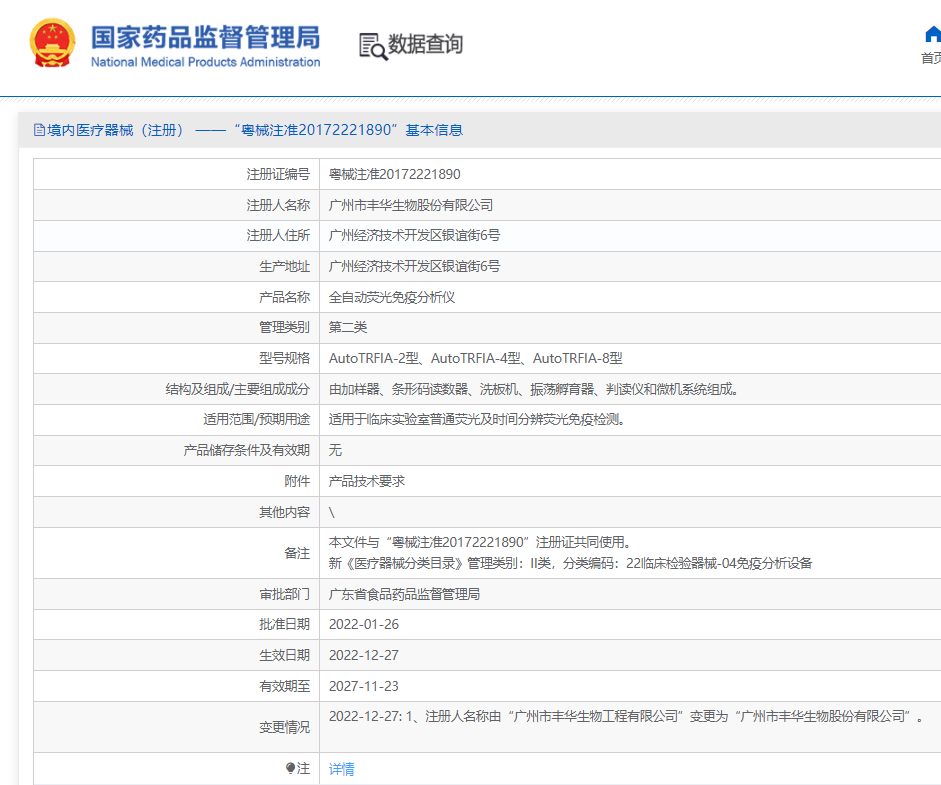
Task: Click the 数据查询 magnifier document icon
Action: [x=372, y=45]
